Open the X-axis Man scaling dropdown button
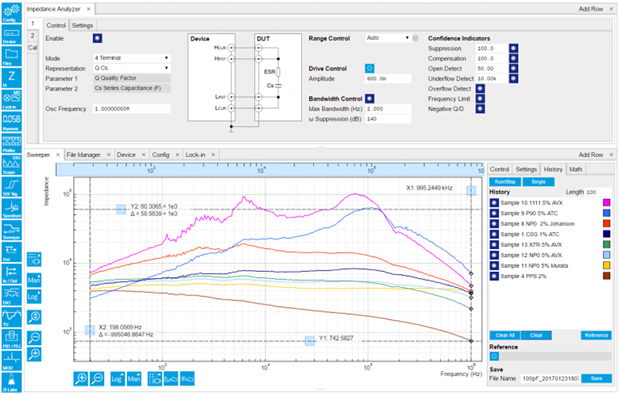 point(134,378)
